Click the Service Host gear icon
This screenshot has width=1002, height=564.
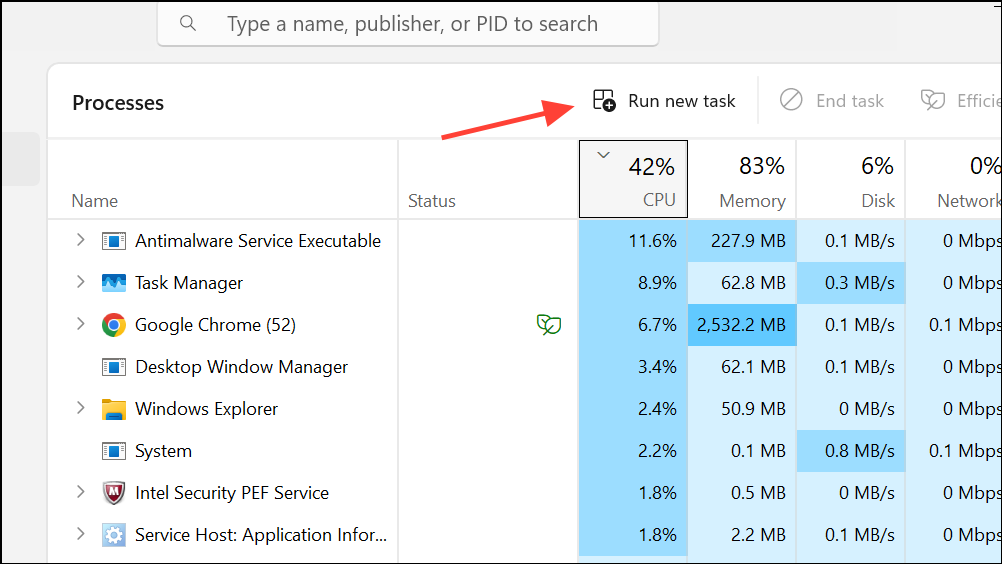[x=114, y=535]
